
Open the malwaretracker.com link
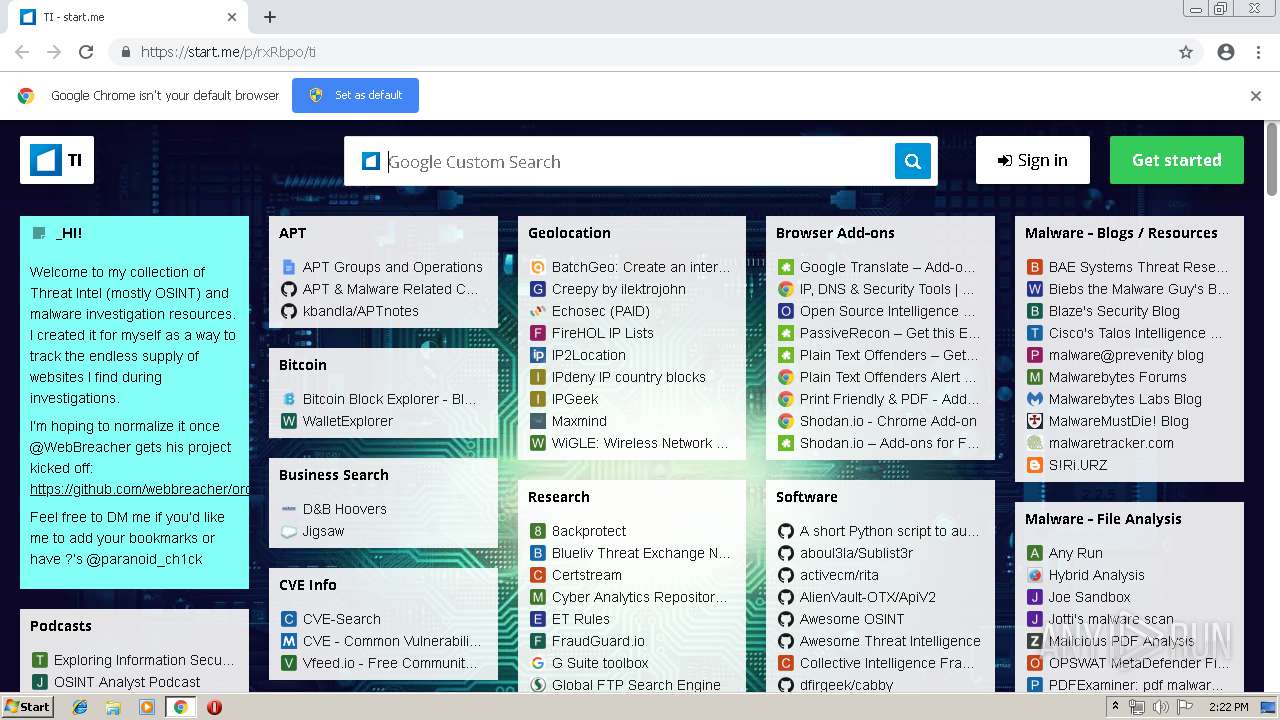click(1111, 443)
